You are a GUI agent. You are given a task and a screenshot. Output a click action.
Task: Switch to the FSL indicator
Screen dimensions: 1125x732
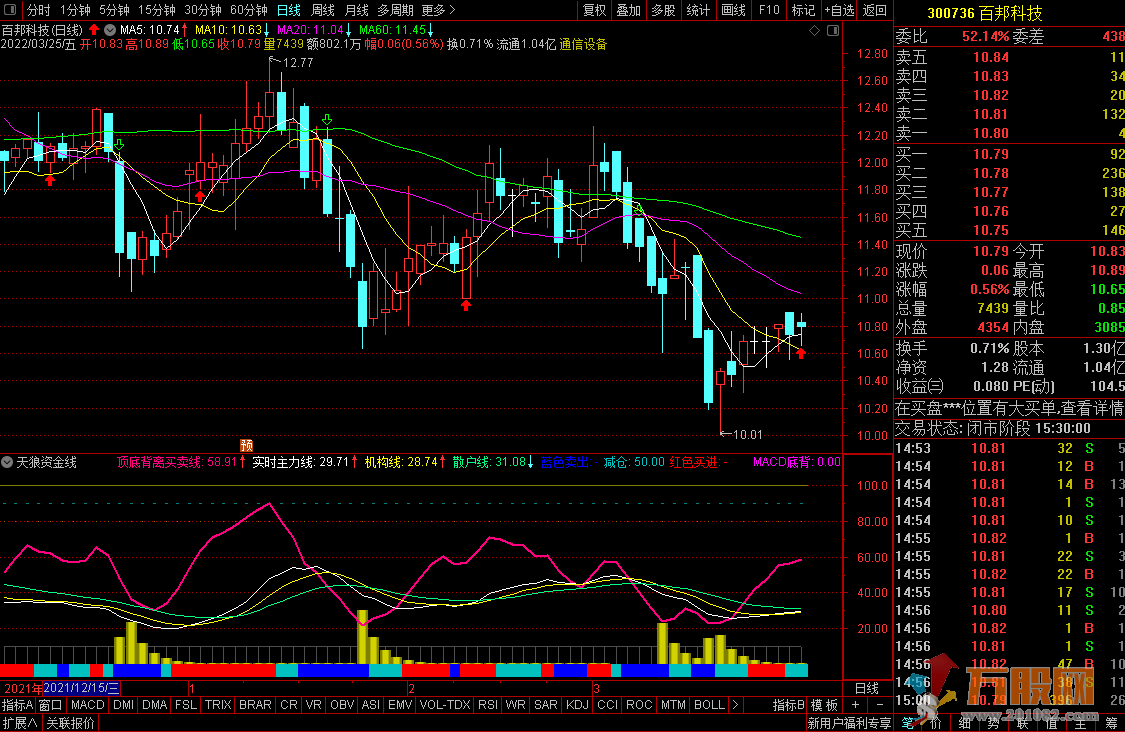coord(186,705)
